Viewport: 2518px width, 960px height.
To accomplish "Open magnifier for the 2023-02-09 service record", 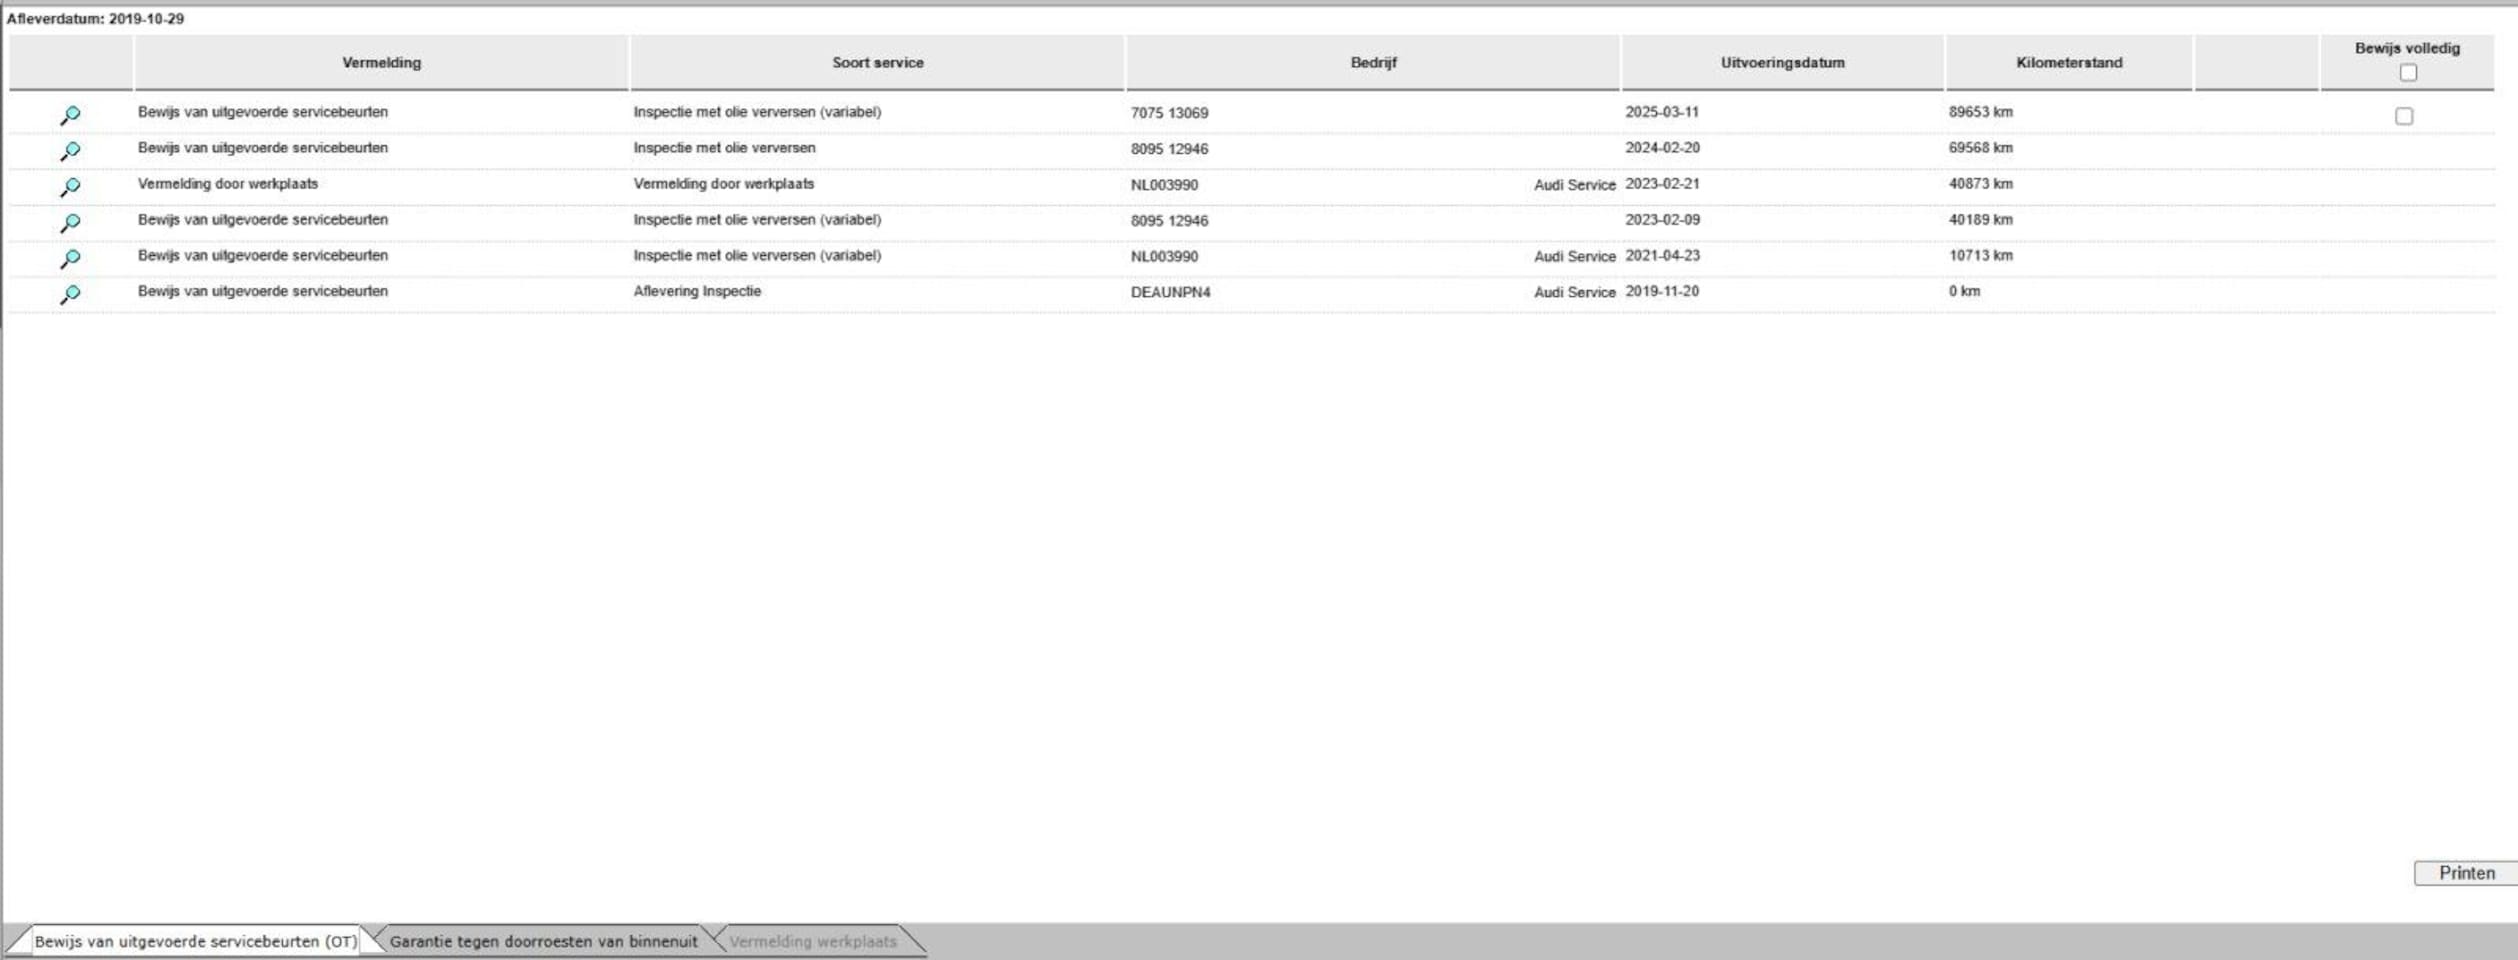I will click(70, 223).
